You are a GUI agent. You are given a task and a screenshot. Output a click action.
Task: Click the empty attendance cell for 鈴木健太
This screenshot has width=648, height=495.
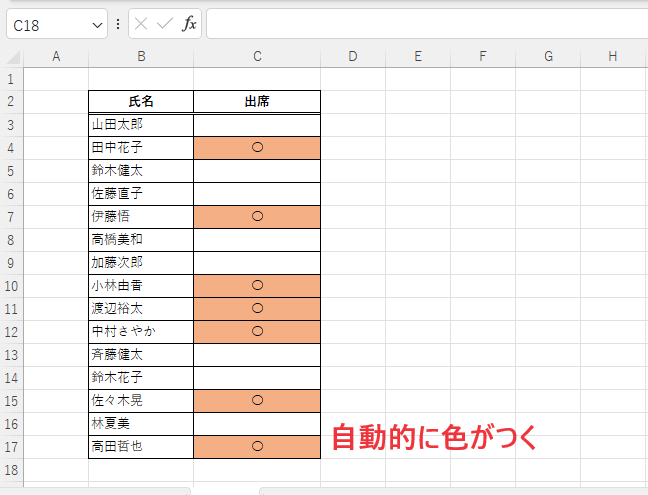(x=257, y=171)
